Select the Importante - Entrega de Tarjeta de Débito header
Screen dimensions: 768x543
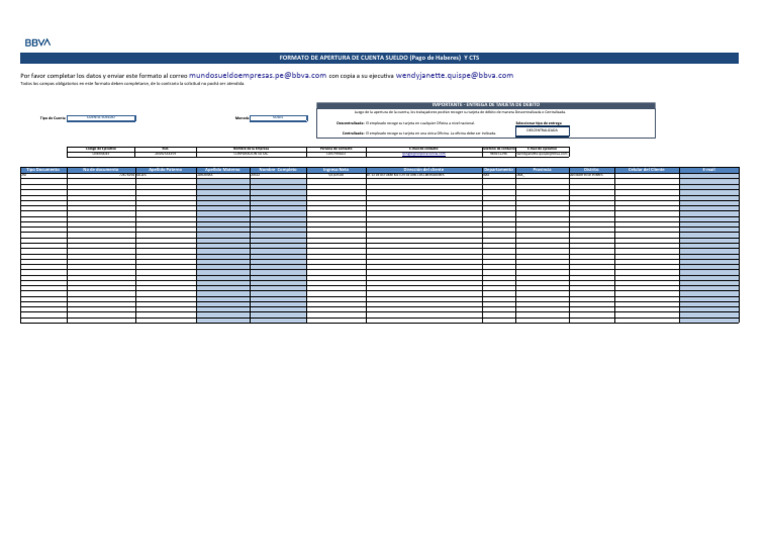[x=486, y=105]
